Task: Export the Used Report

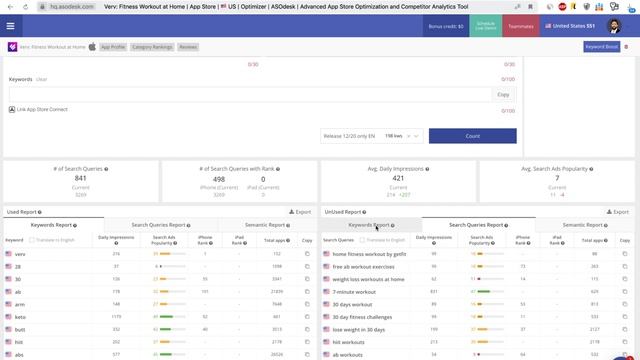Action: (x=300, y=212)
